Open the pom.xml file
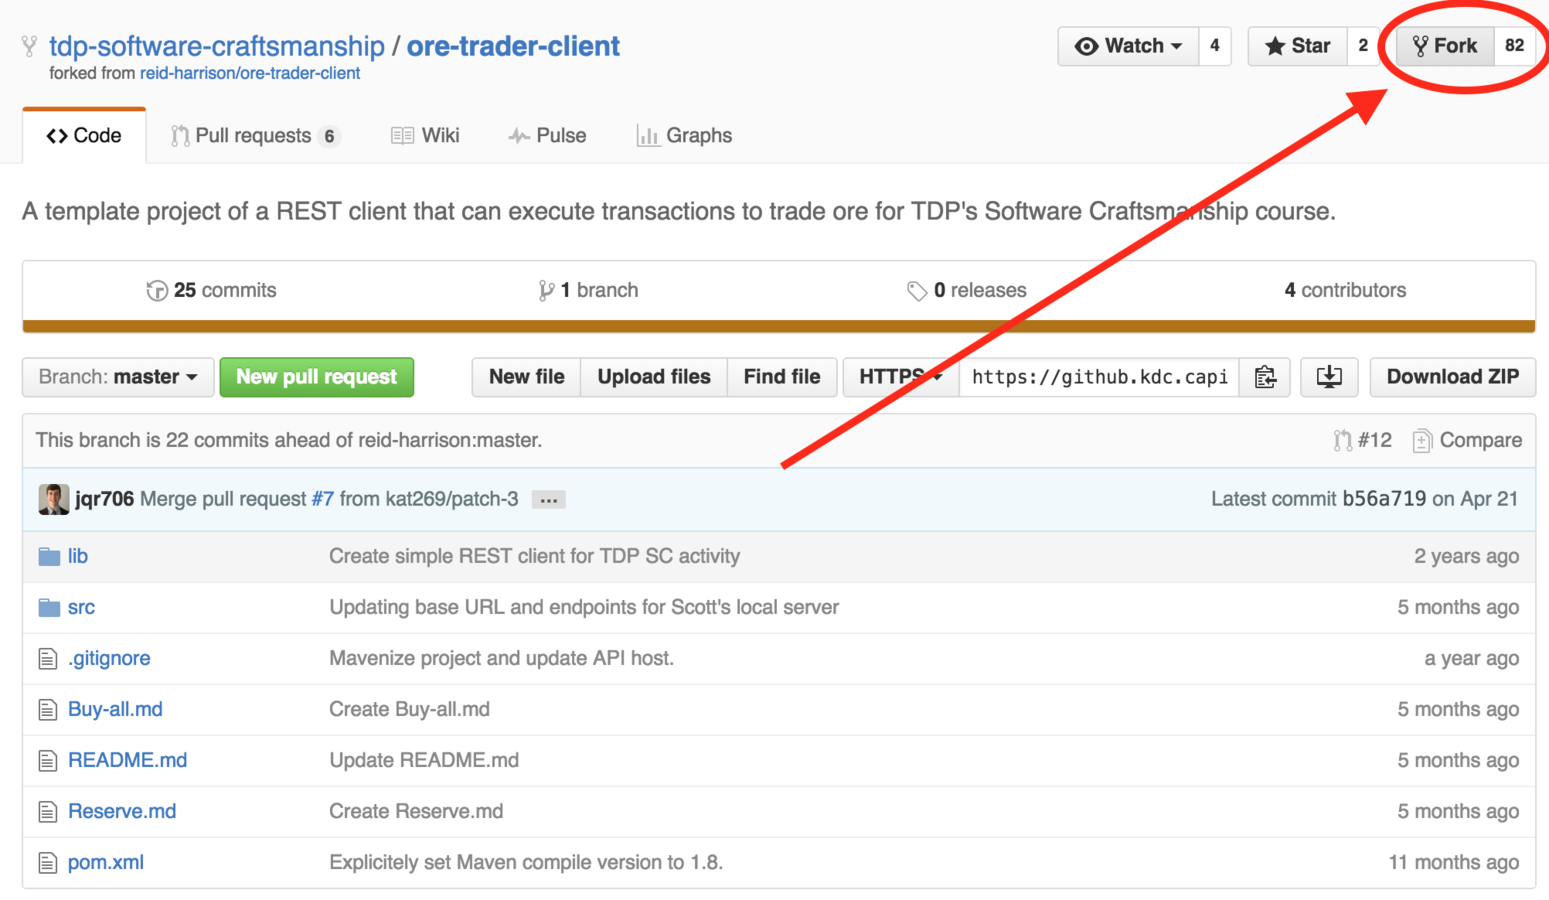The height and width of the screenshot is (900, 1549). click(x=106, y=862)
